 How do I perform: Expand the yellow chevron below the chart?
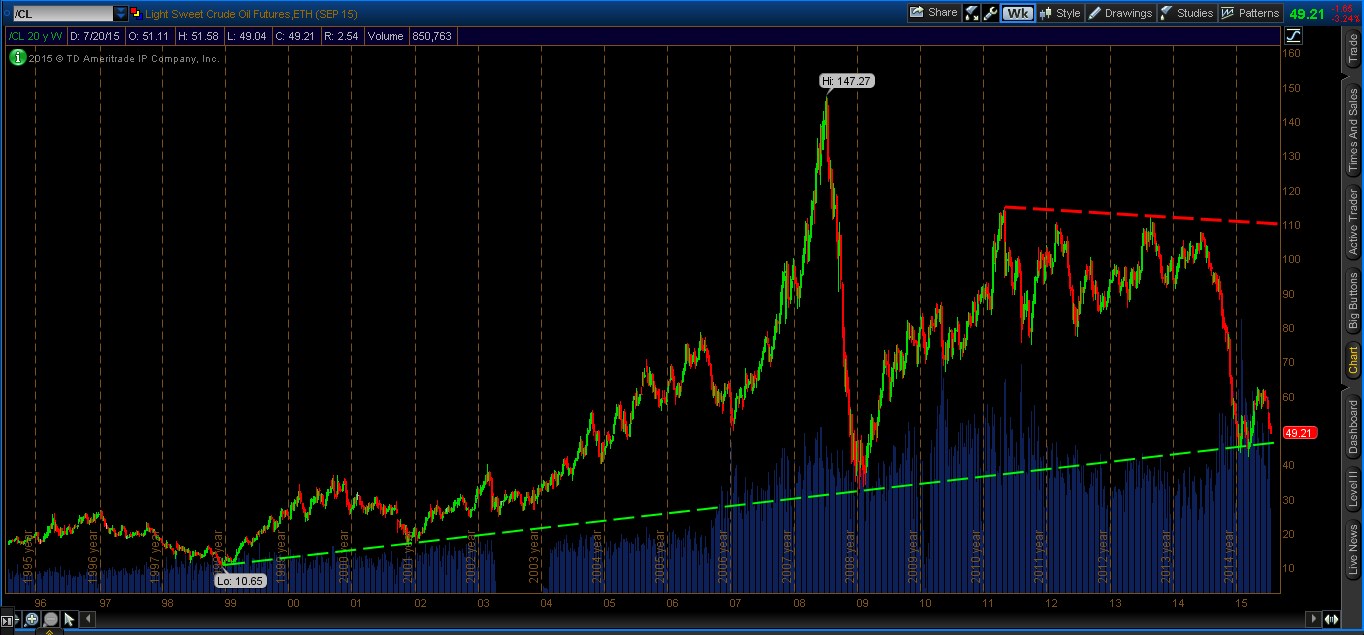(x=50, y=632)
